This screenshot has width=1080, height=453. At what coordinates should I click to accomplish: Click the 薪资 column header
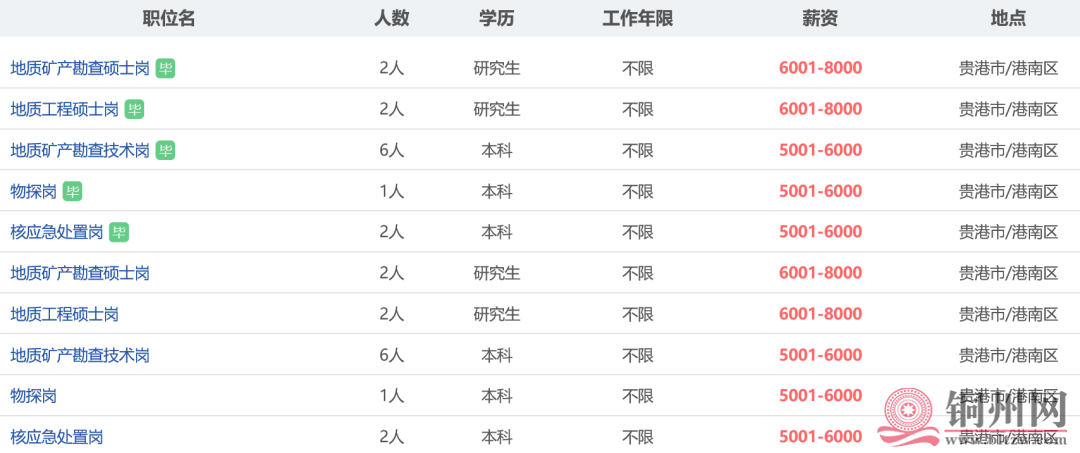pos(820,19)
